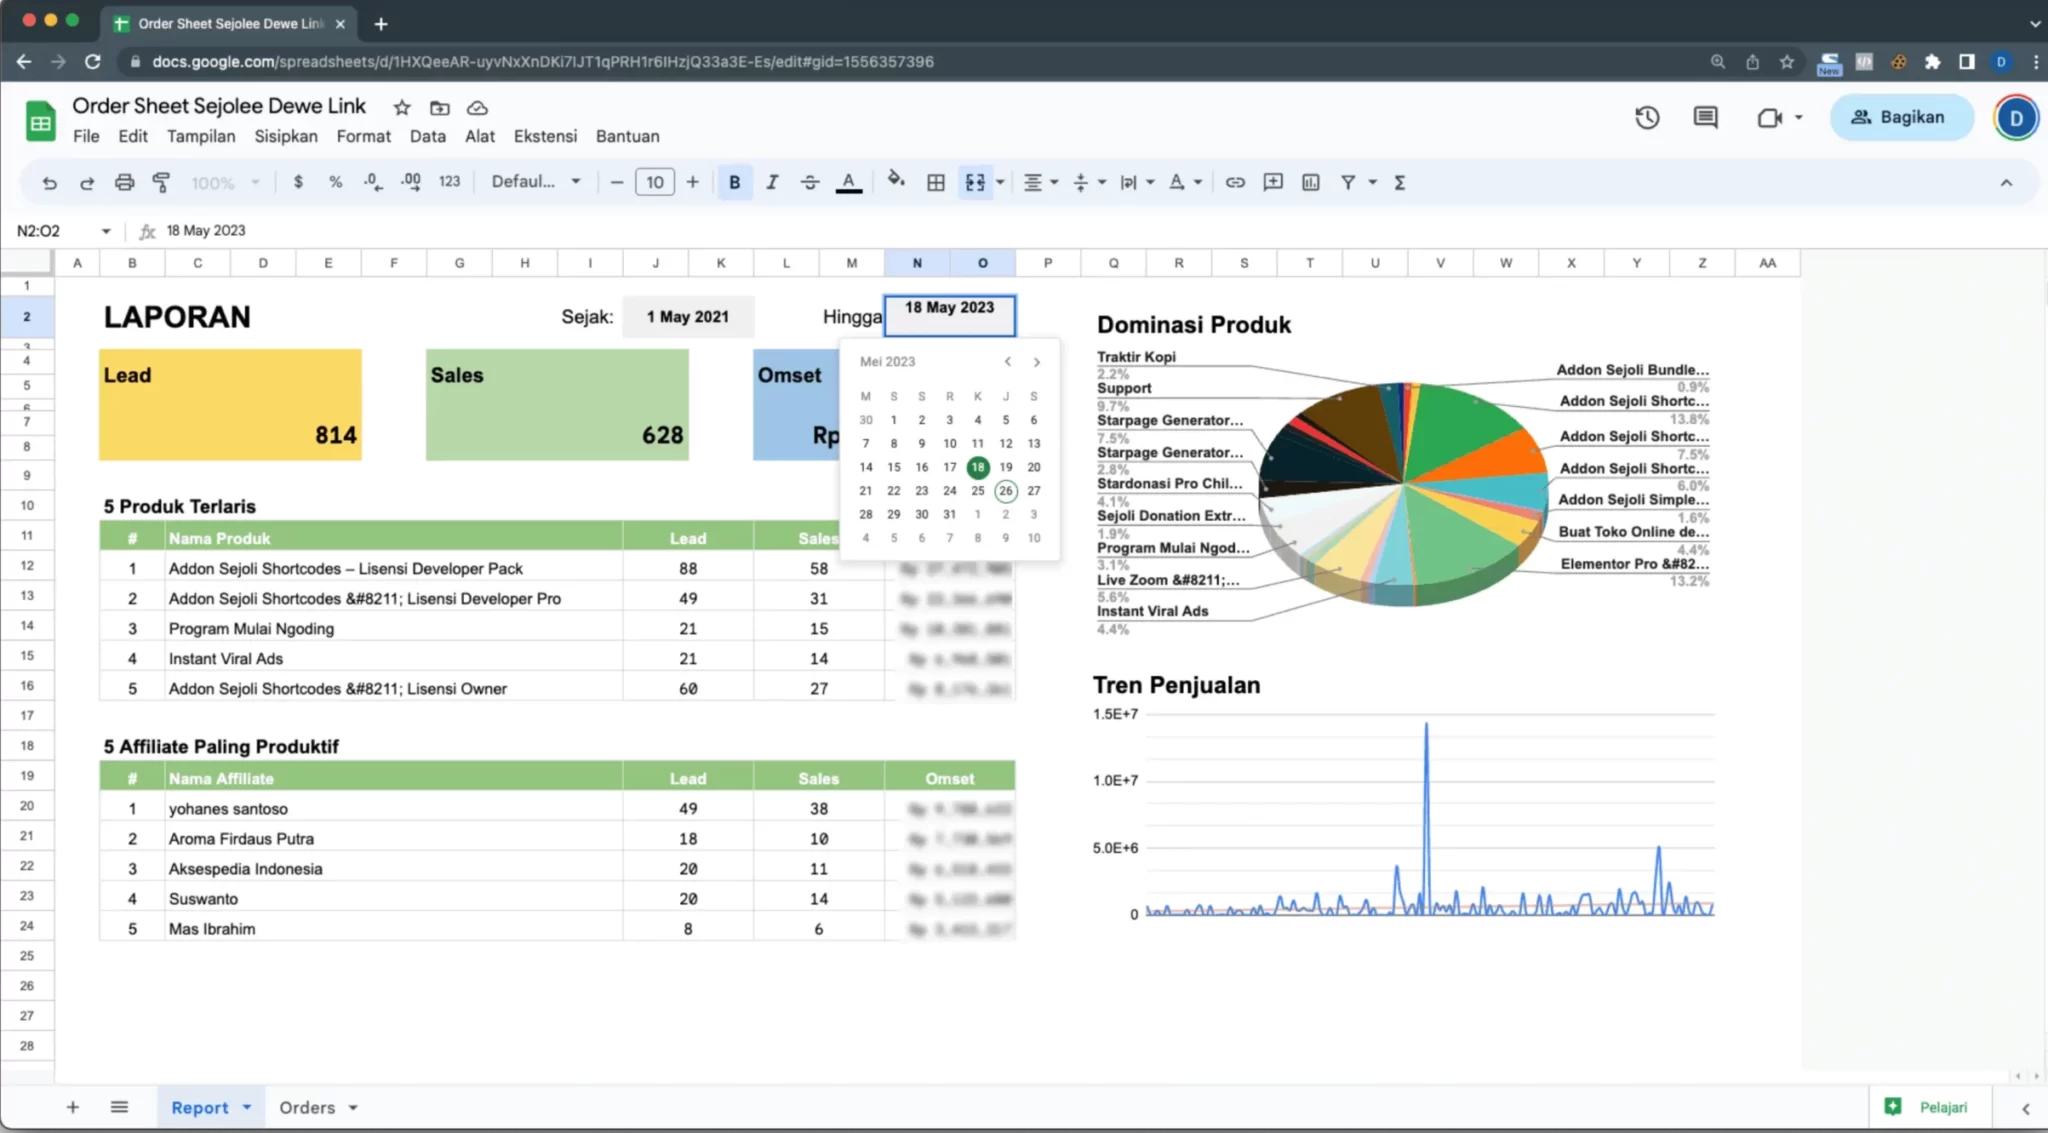Open the zoom 100% dropdown

[225, 182]
